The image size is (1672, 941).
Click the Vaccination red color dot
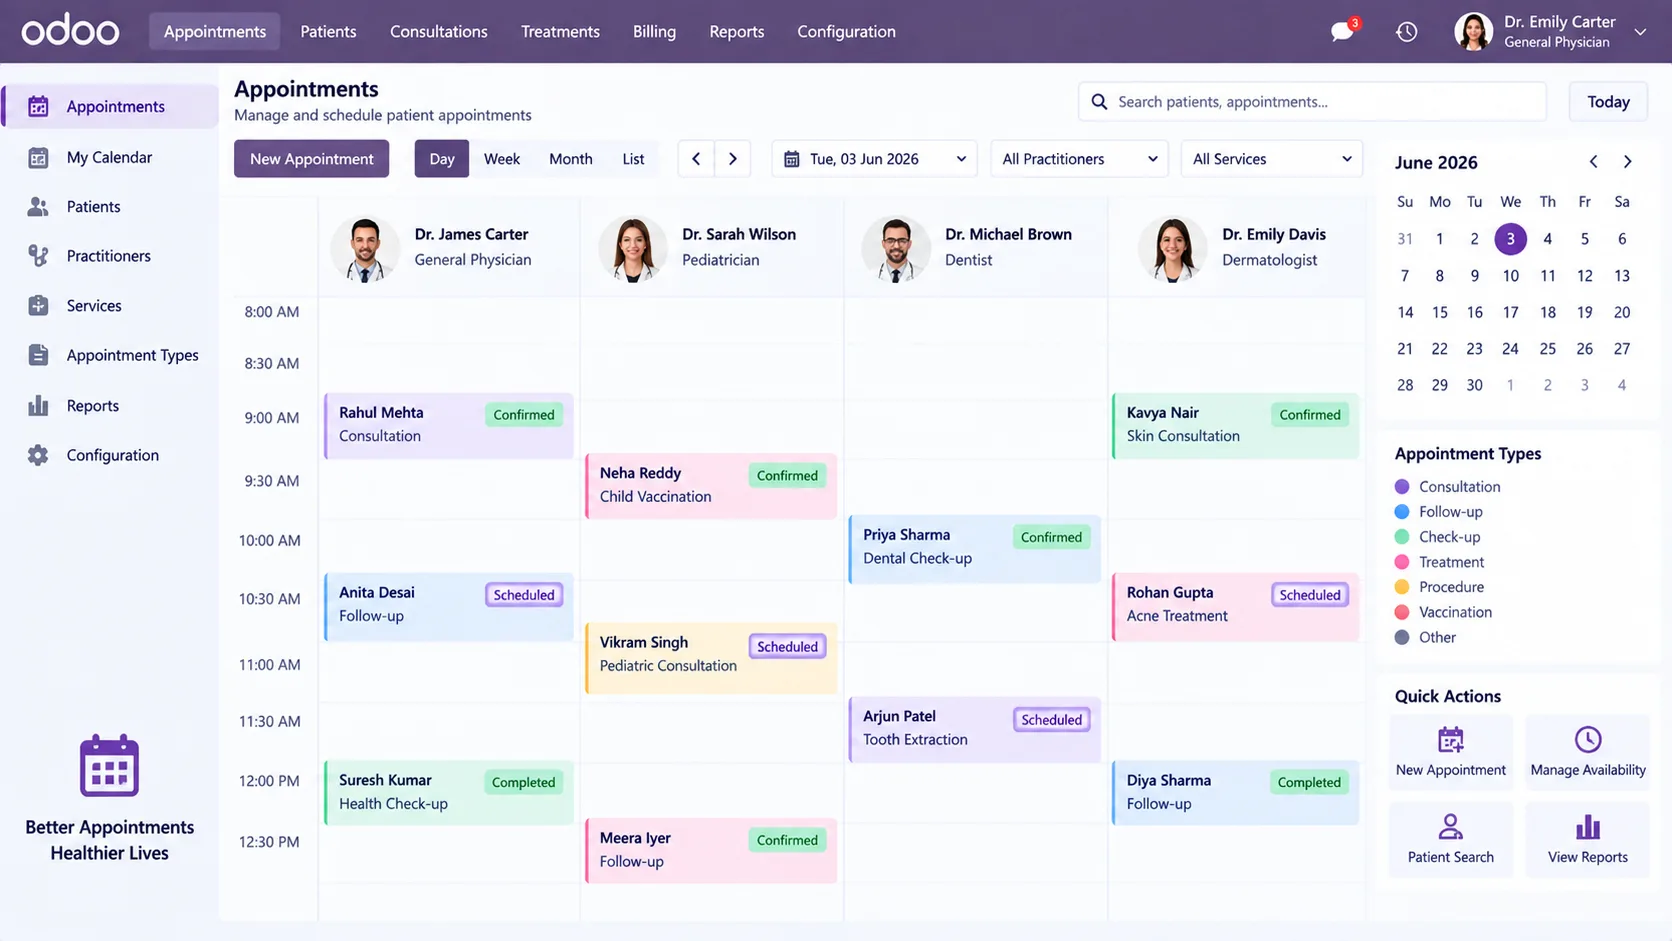[1402, 612]
